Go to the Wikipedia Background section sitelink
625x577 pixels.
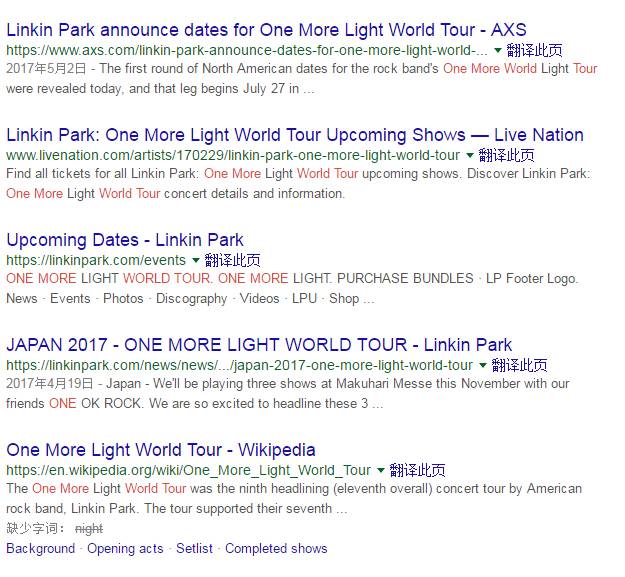[40, 548]
